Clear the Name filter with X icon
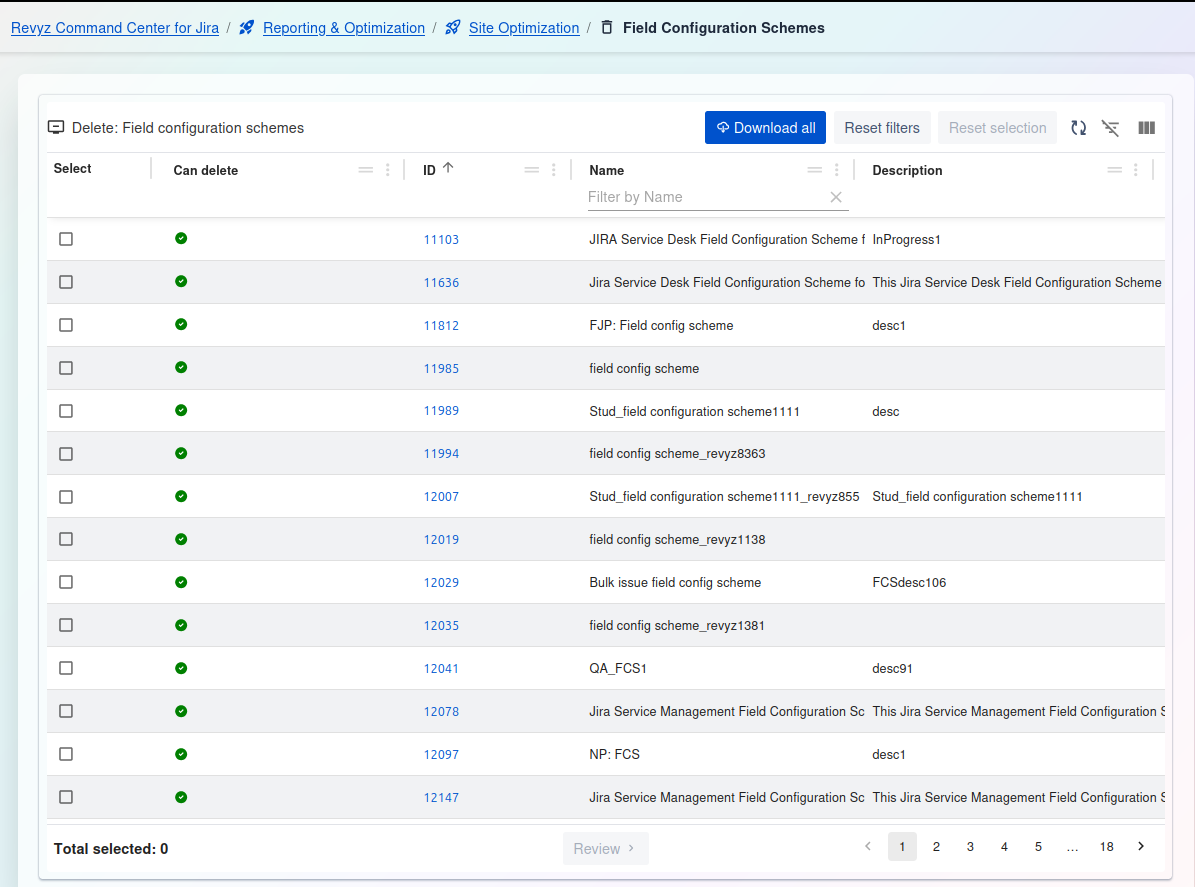Viewport: 1195px width, 887px height. [836, 197]
